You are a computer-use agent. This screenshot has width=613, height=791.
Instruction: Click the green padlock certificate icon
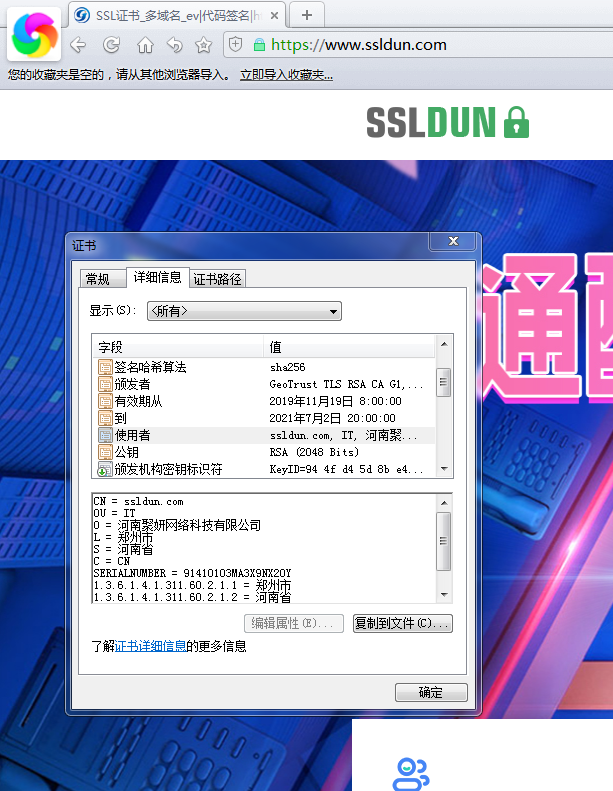tap(259, 45)
